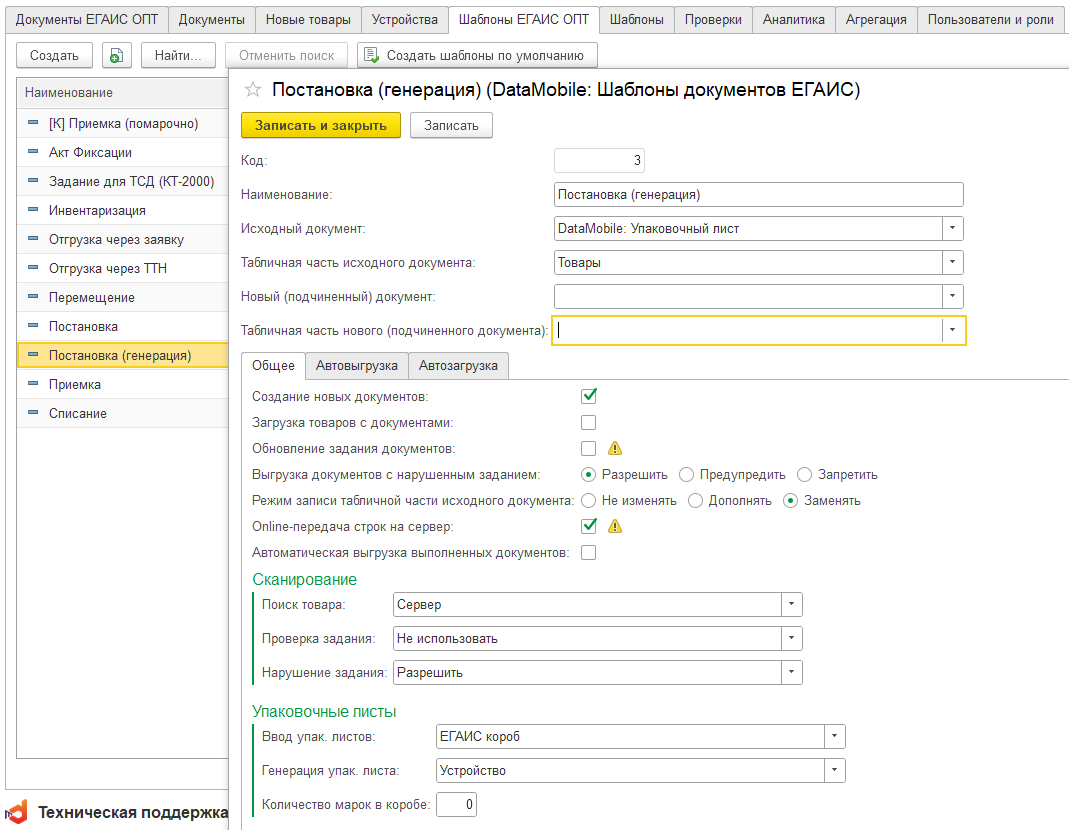Open the Устройства tab
The height and width of the screenshot is (830, 1069).
click(405, 20)
